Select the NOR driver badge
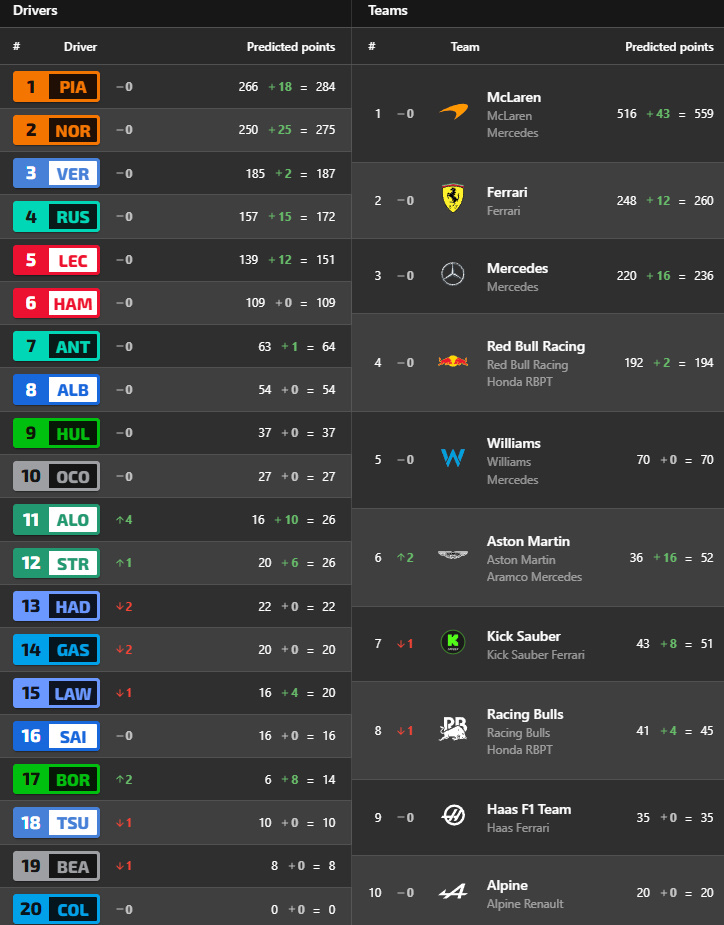The width and height of the screenshot is (724, 925). pos(57,130)
